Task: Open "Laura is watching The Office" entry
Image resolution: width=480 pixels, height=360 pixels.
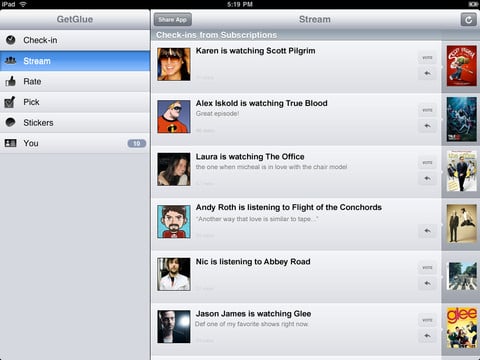Action: (x=250, y=157)
